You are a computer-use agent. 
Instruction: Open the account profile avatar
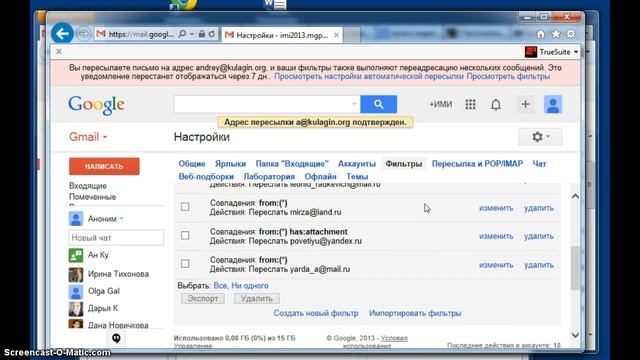click(553, 104)
